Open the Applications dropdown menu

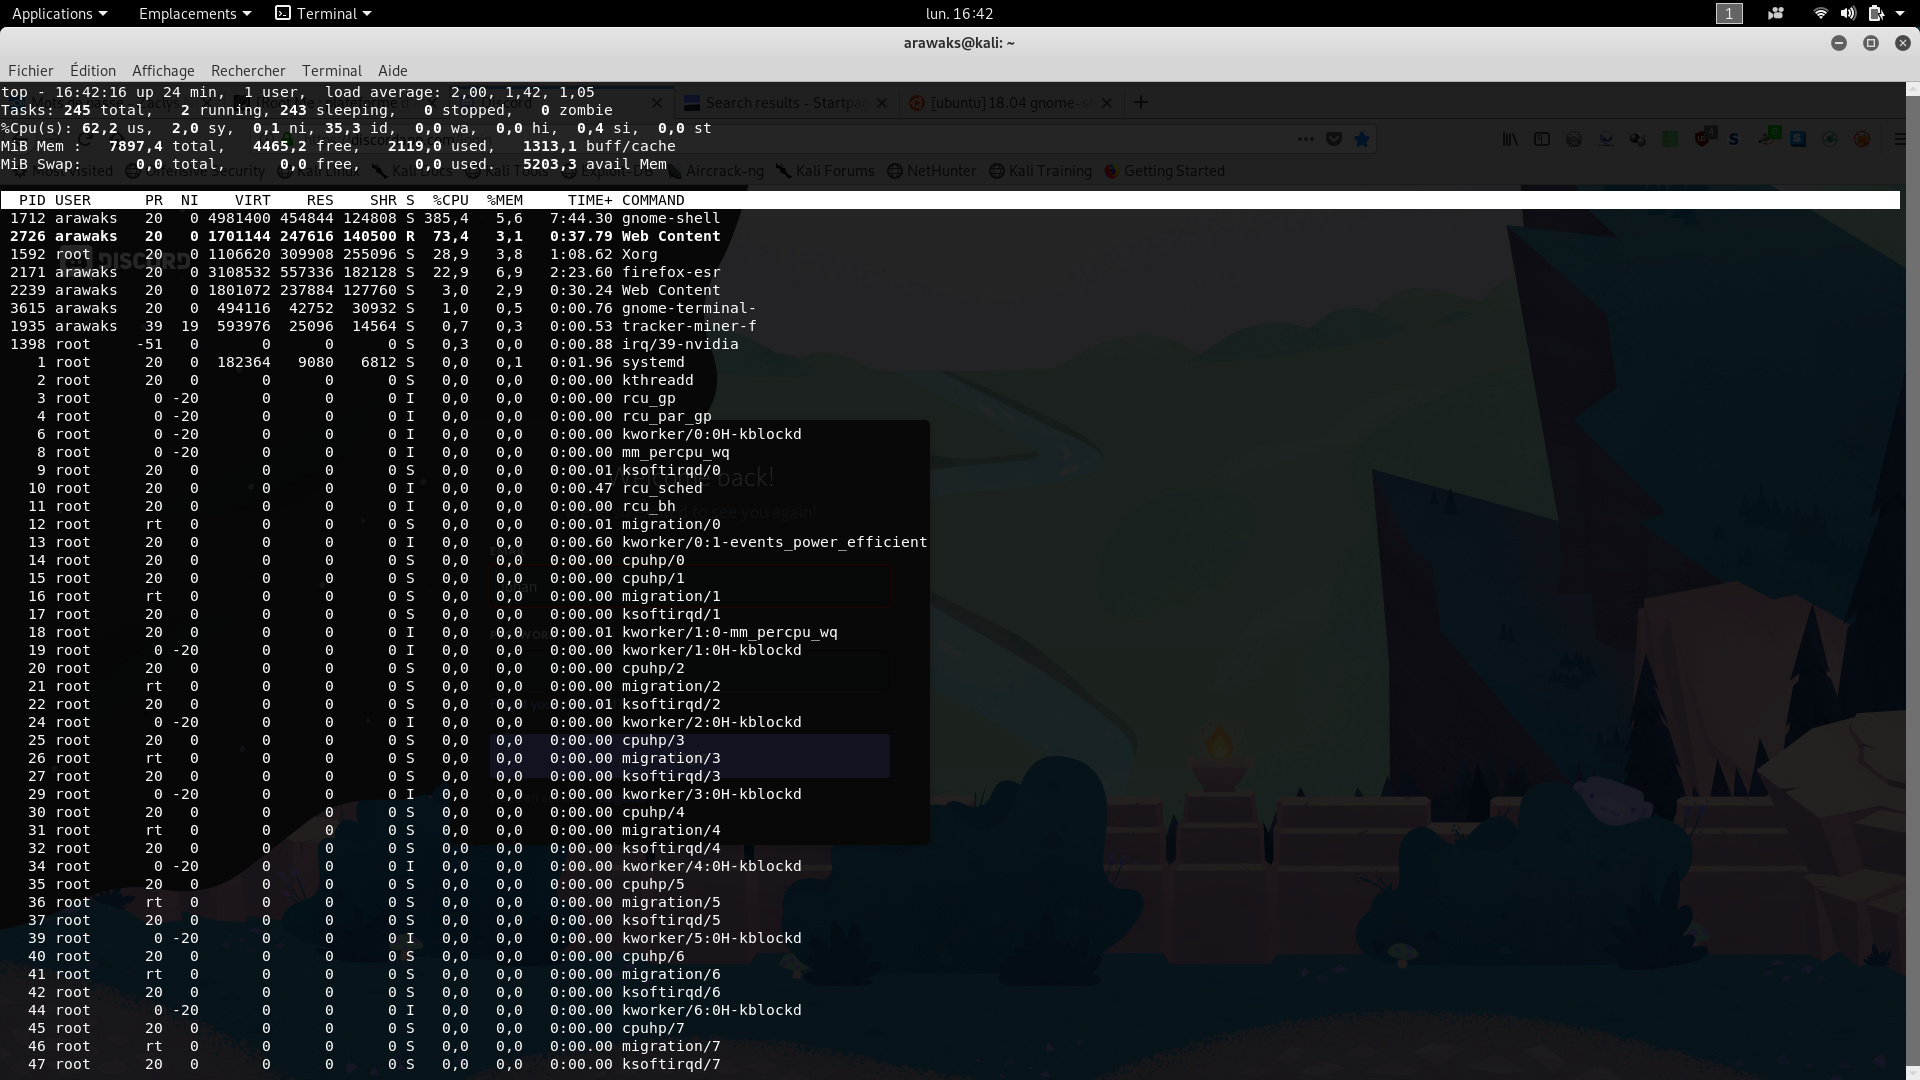coord(59,13)
